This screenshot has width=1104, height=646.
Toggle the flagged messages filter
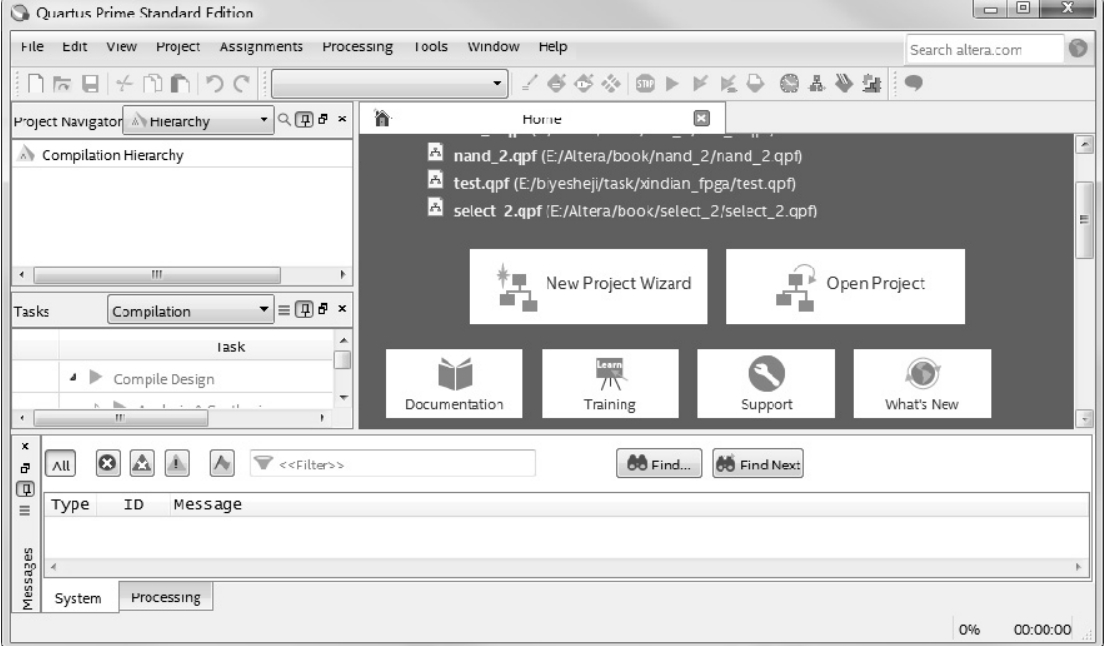tap(222, 464)
